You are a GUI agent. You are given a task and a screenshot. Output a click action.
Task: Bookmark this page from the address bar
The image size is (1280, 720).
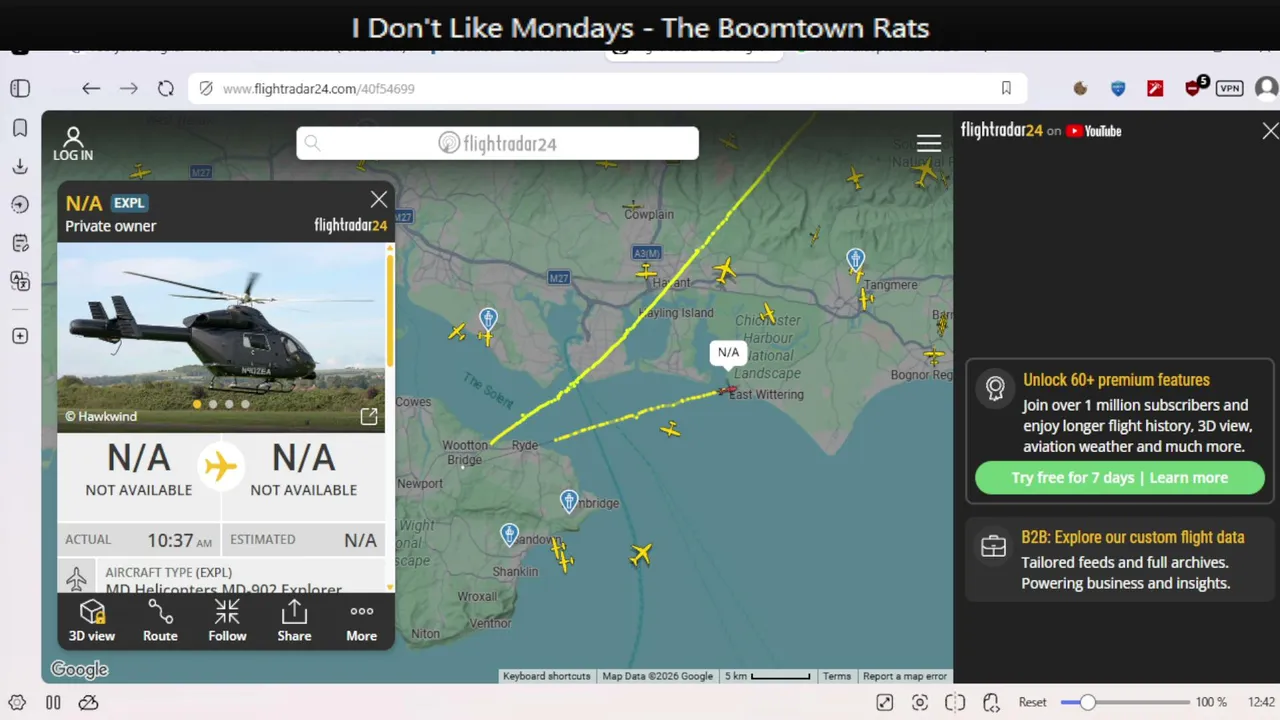1006,88
